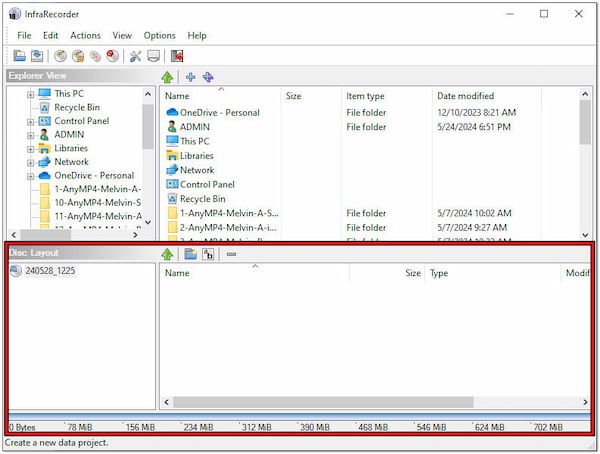Open the Edit menu
Screen dimensions: 600x454
coord(51,36)
